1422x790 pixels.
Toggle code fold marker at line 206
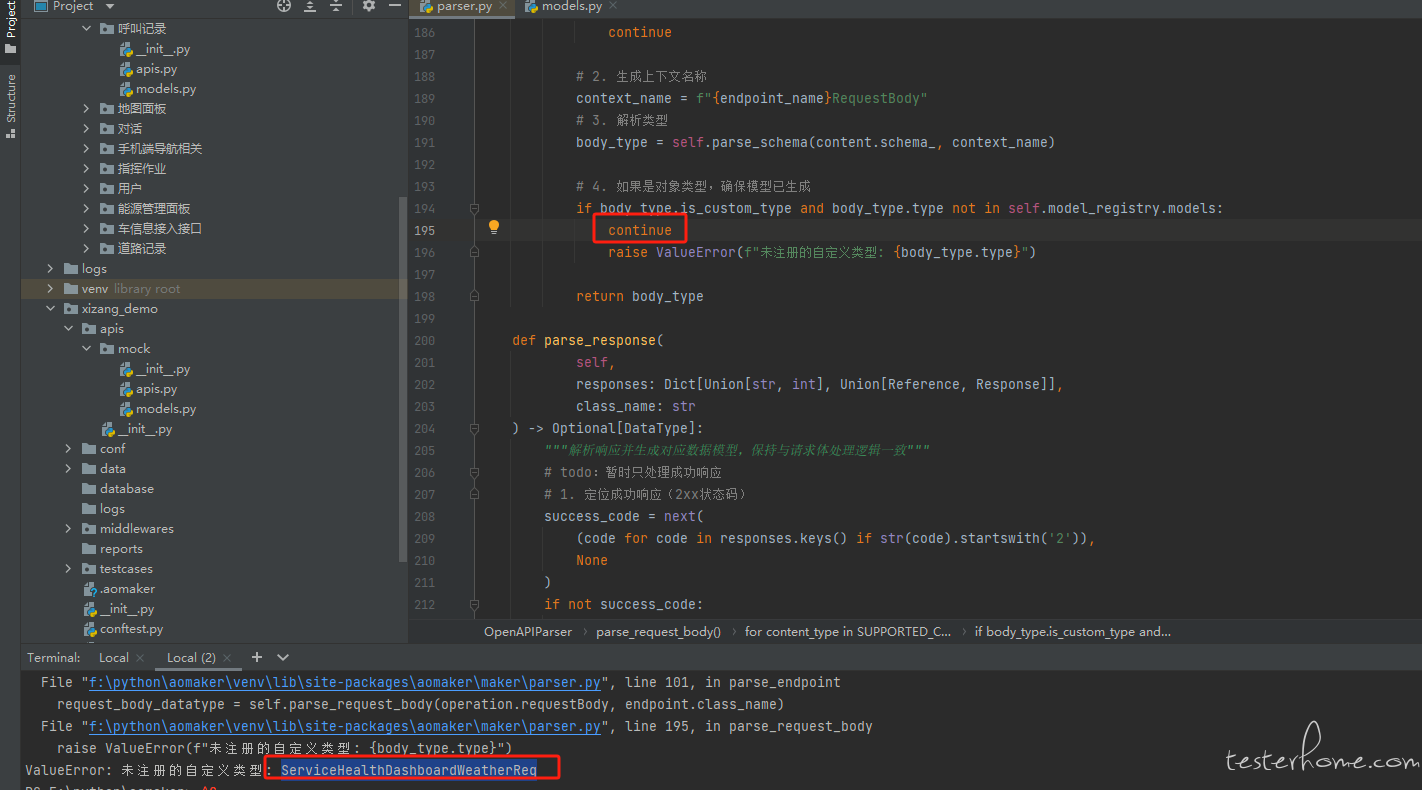point(475,473)
